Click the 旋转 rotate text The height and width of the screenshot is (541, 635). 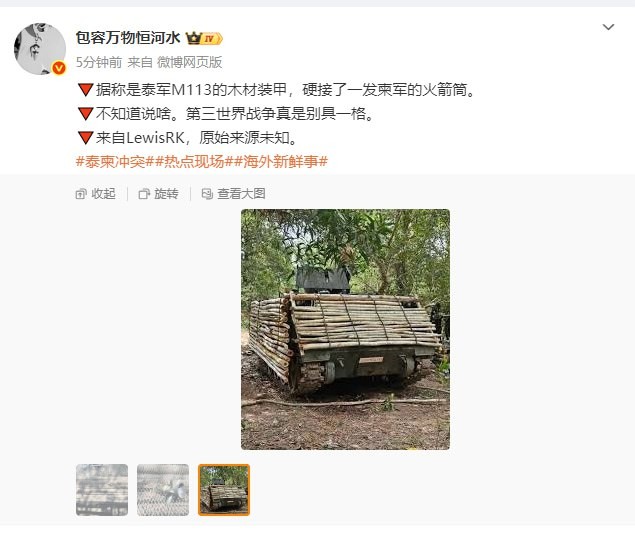coord(166,194)
